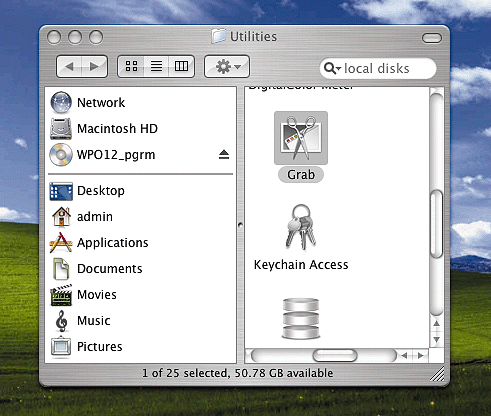
Task: Open Documents via its sidebar label
Action: (x=110, y=269)
